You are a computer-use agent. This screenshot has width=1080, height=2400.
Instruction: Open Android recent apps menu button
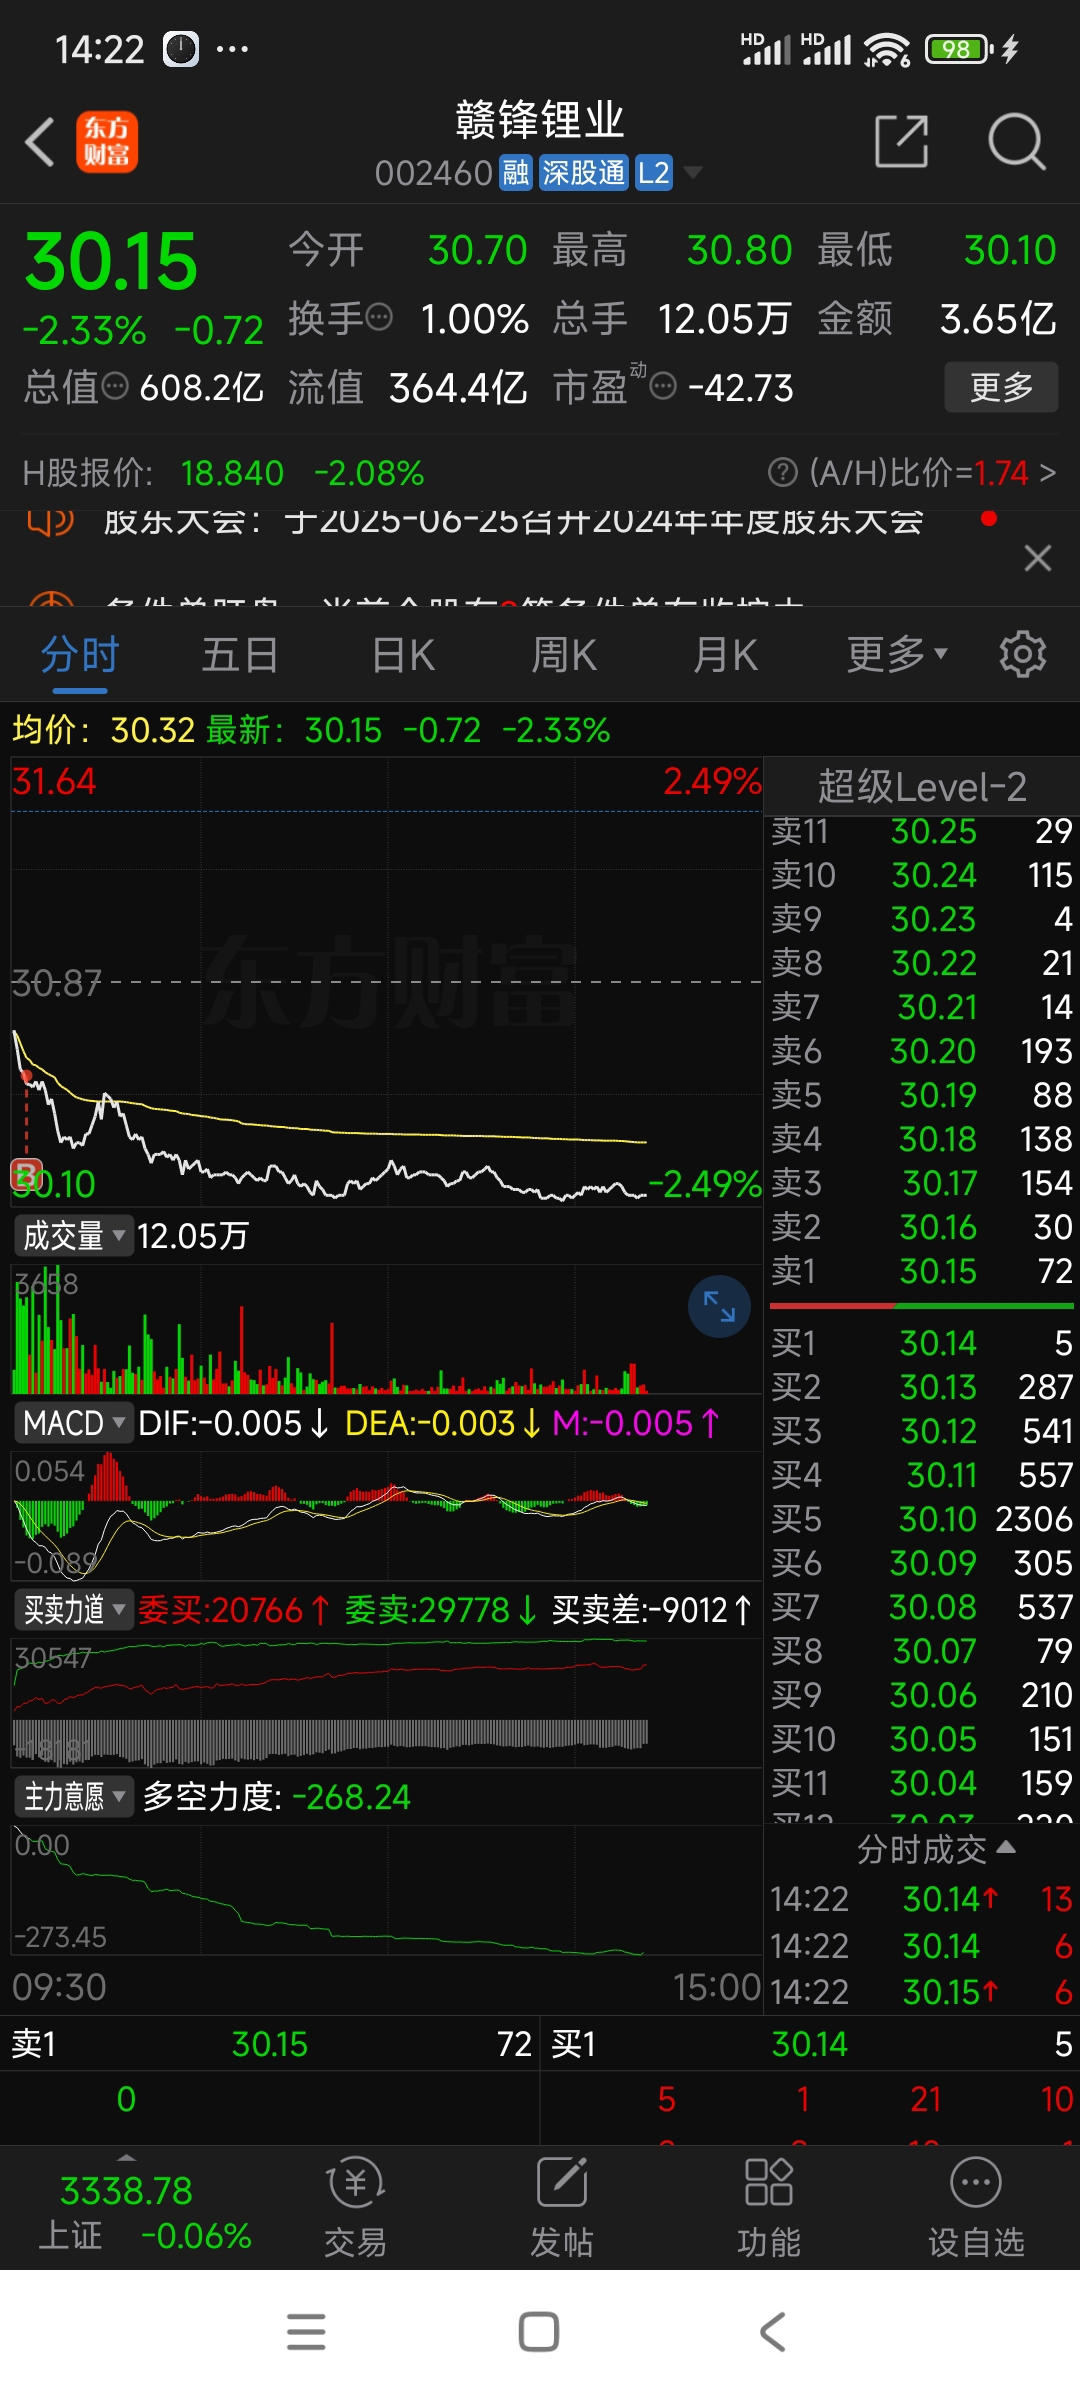pyautogui.click(x=306, y=2332)
